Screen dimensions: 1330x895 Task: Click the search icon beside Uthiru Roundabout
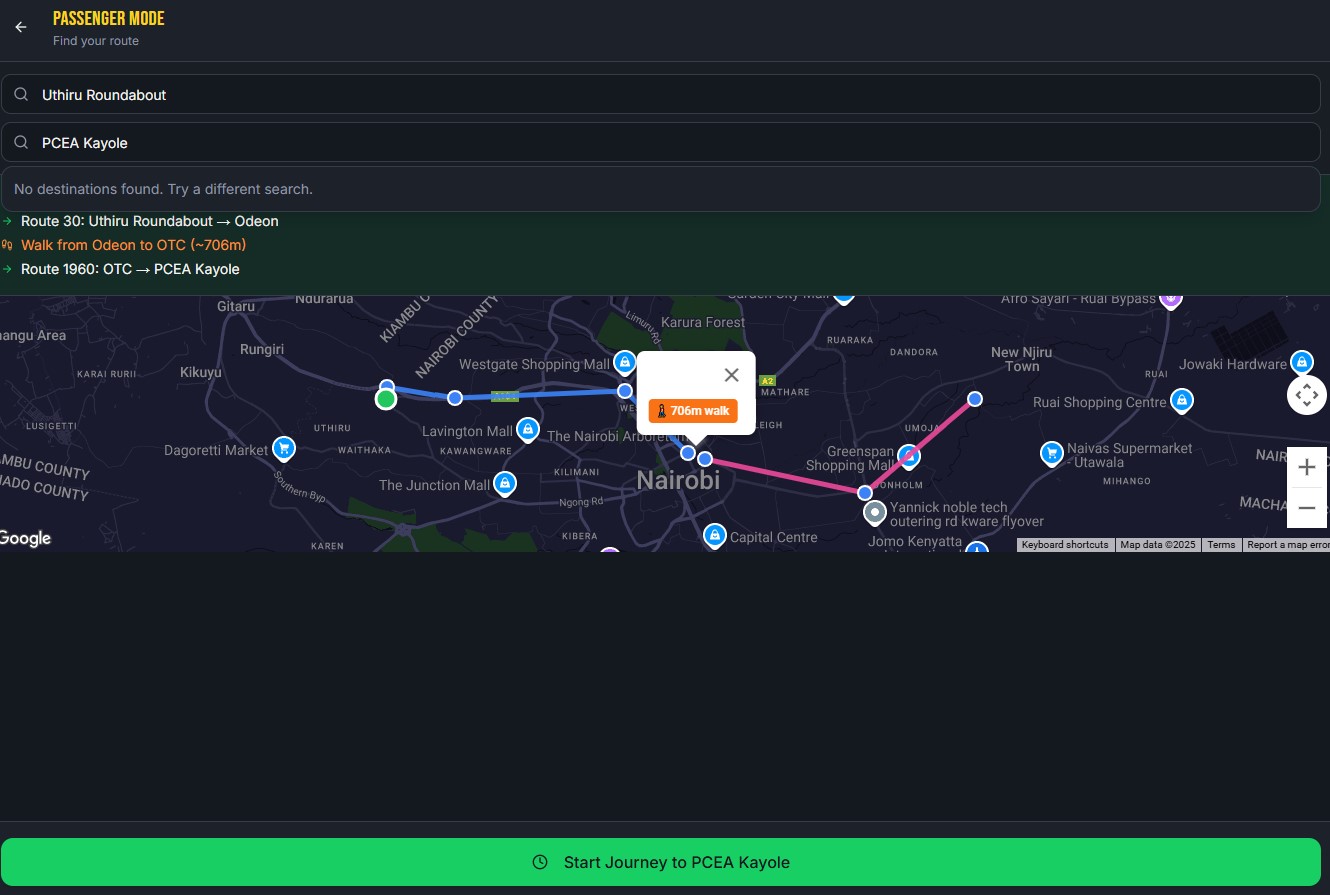pyautogui.click(x=21, y=94)
